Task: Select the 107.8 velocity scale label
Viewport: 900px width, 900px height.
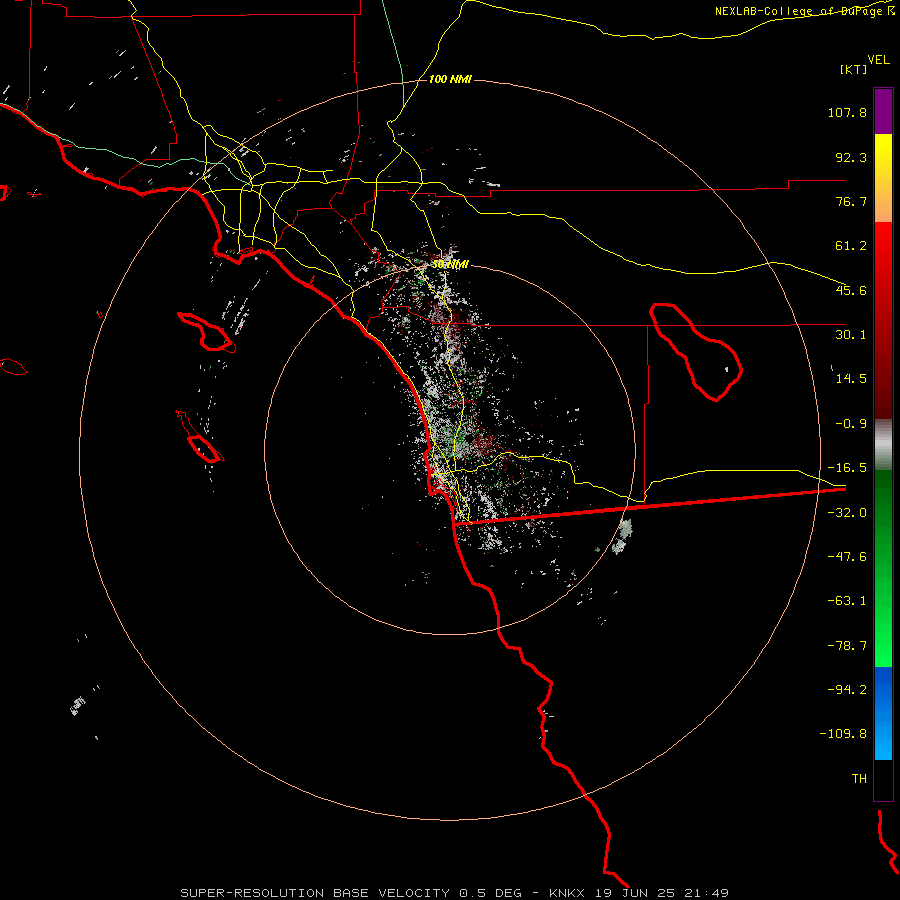Action: 847,112
